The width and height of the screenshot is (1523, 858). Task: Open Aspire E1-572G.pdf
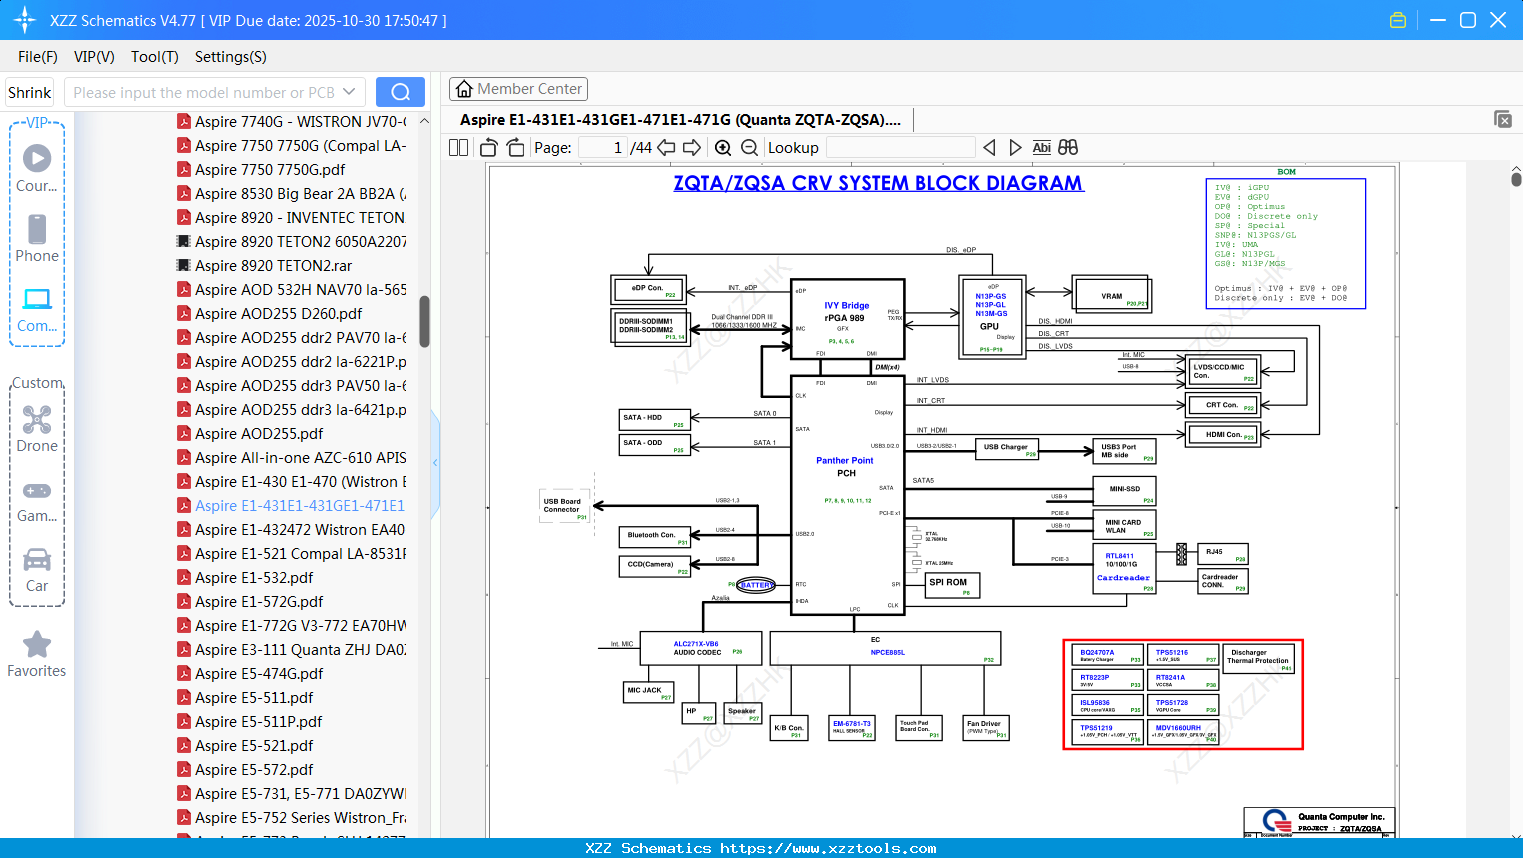[x=251, y=601]
